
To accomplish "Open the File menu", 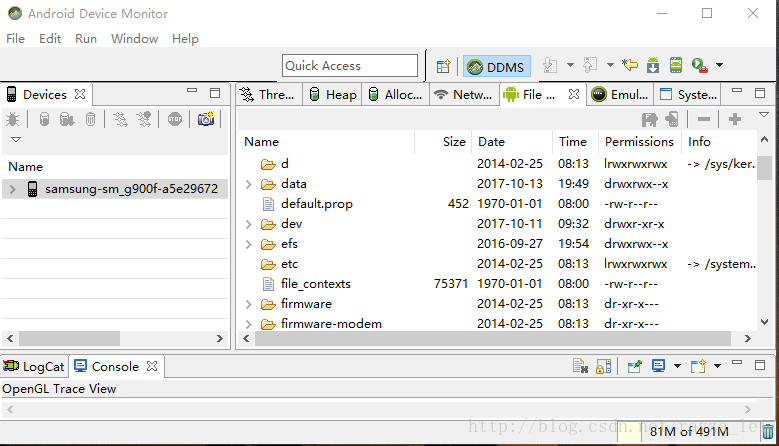I will click(15, 39).
